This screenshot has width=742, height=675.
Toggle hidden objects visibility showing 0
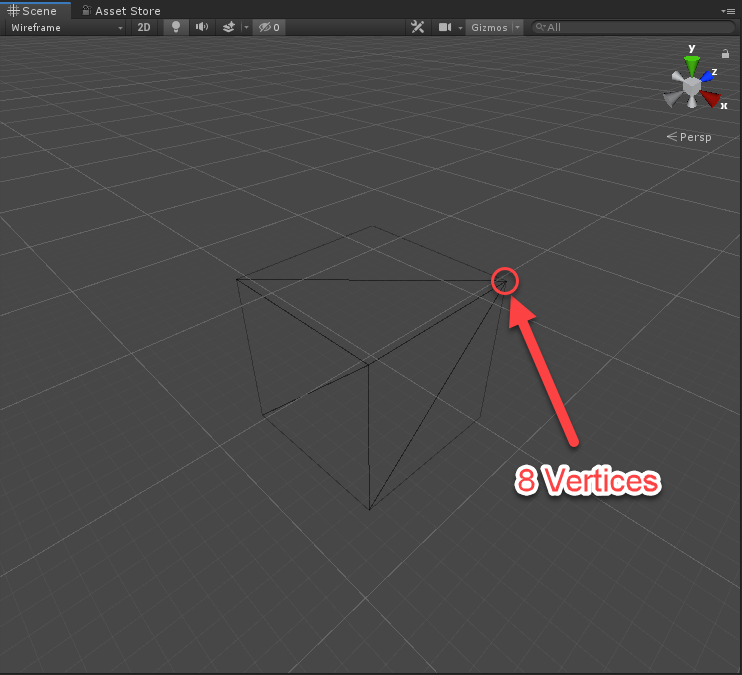coord(269,27)
